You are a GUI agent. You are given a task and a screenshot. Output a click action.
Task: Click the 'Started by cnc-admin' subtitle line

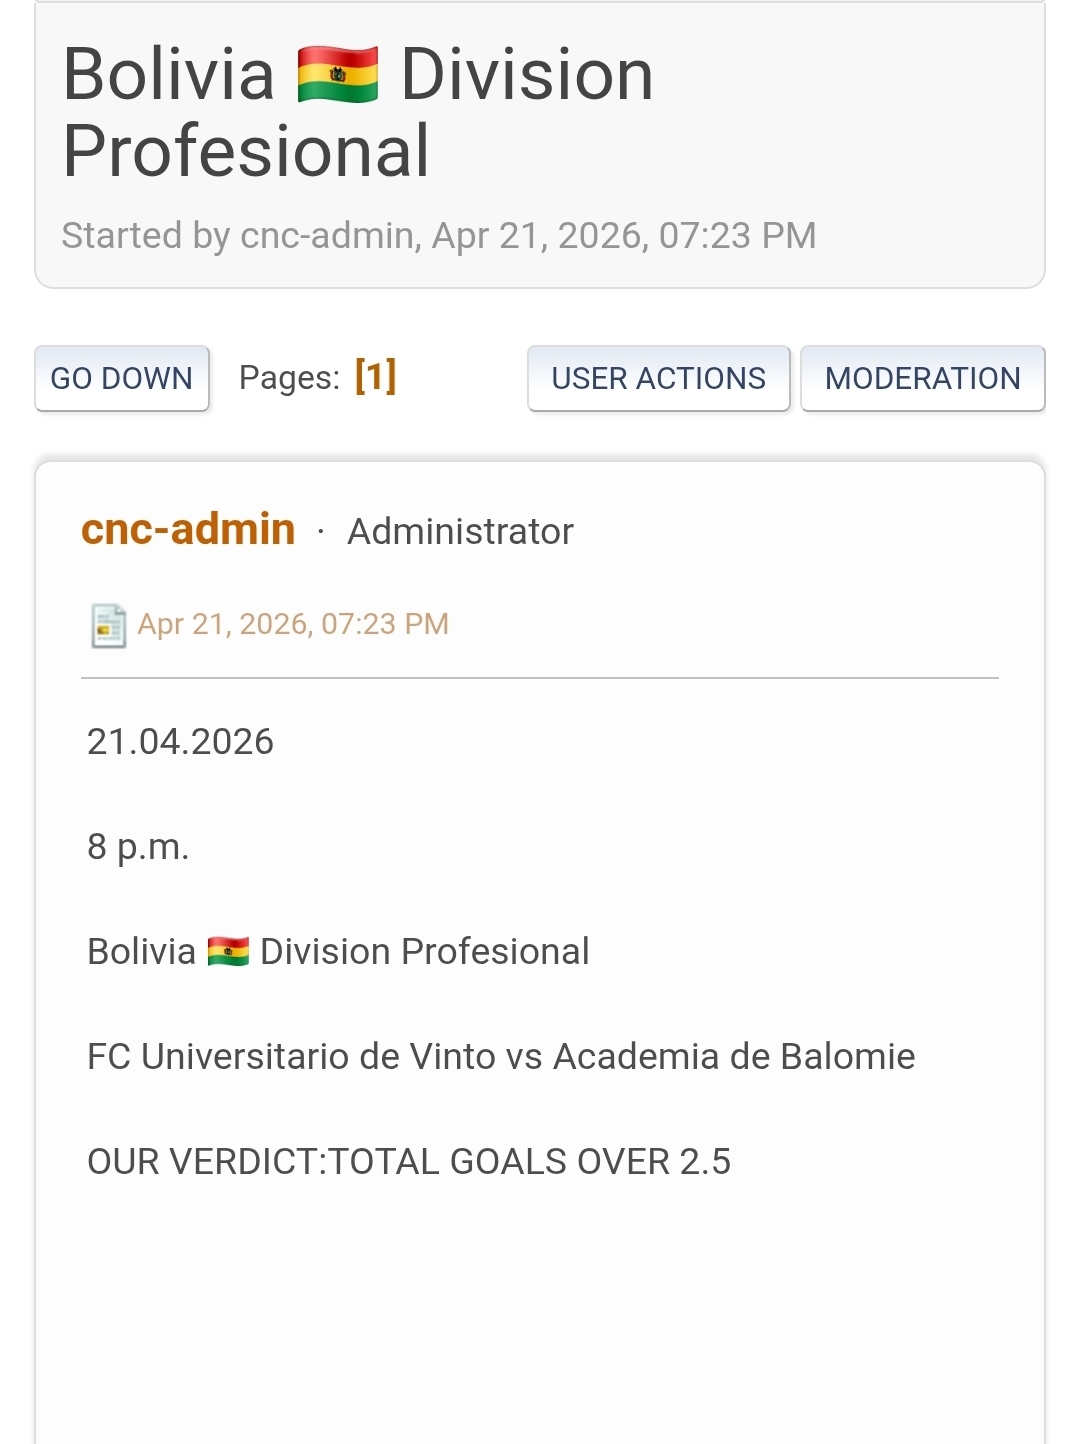click(438, 236)
